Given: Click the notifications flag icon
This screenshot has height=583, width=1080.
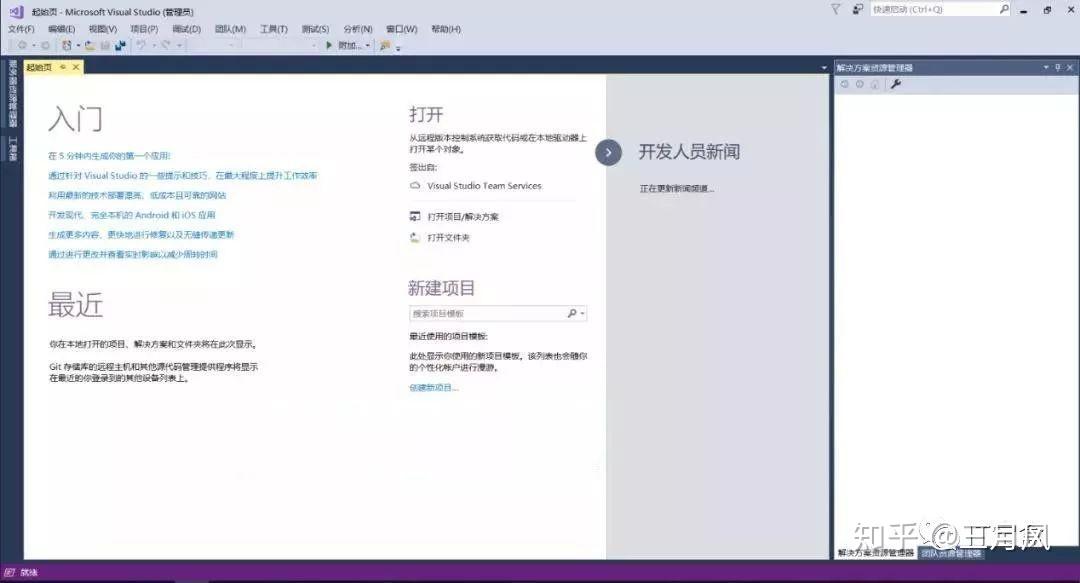Looking at the screenshot, I should [835, 9].
